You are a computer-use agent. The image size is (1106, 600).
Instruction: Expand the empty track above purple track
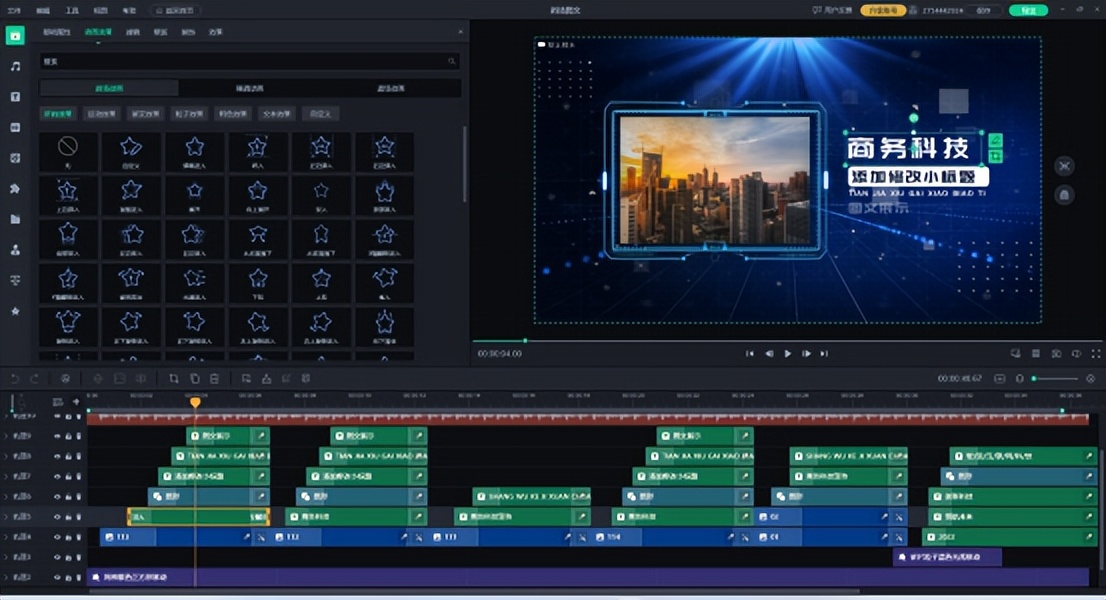coord(6,557)
